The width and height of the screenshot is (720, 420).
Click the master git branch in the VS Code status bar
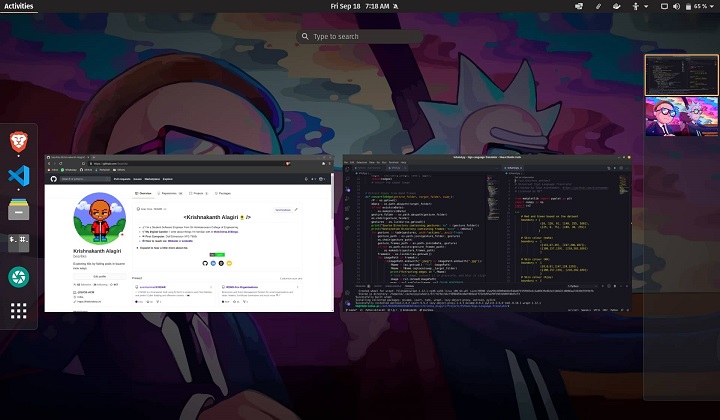pyautogui.click(x=351, y=310)
